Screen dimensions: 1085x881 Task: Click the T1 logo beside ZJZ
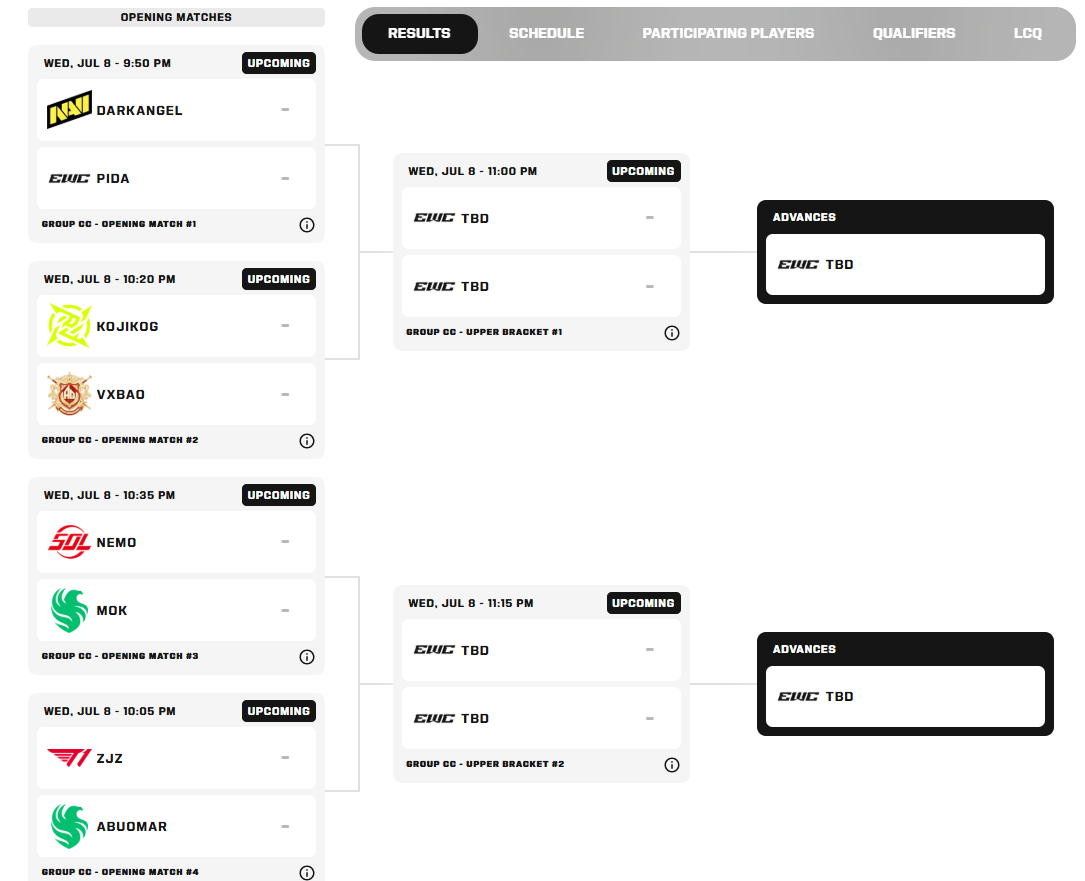pyautogui.click(x=69, y=758)
